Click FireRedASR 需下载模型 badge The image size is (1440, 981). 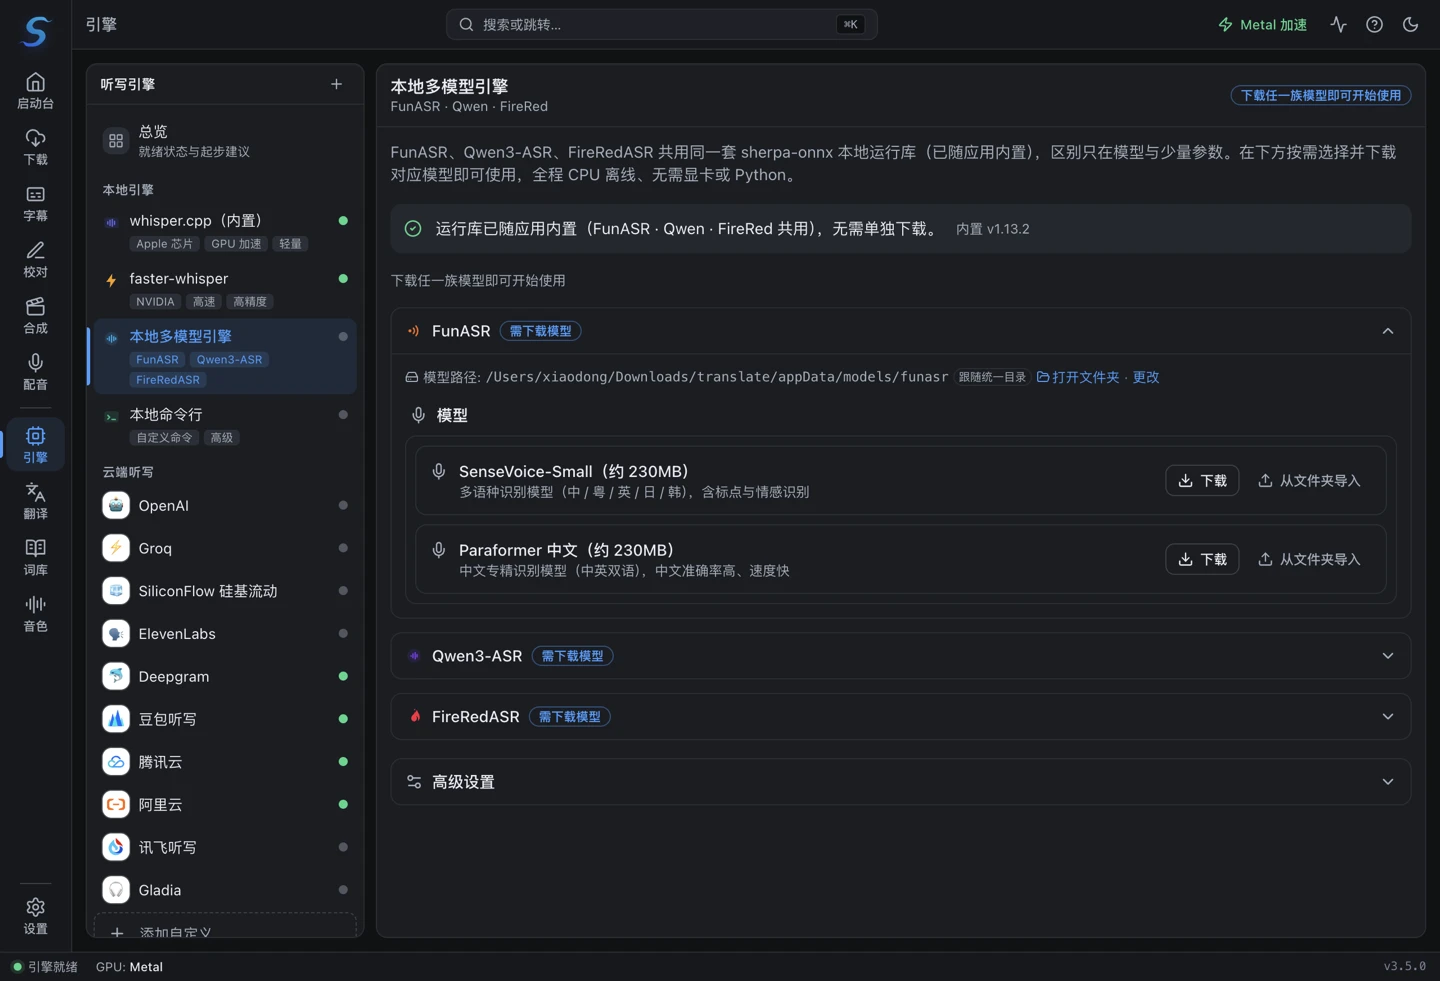(x=570, y=717)
